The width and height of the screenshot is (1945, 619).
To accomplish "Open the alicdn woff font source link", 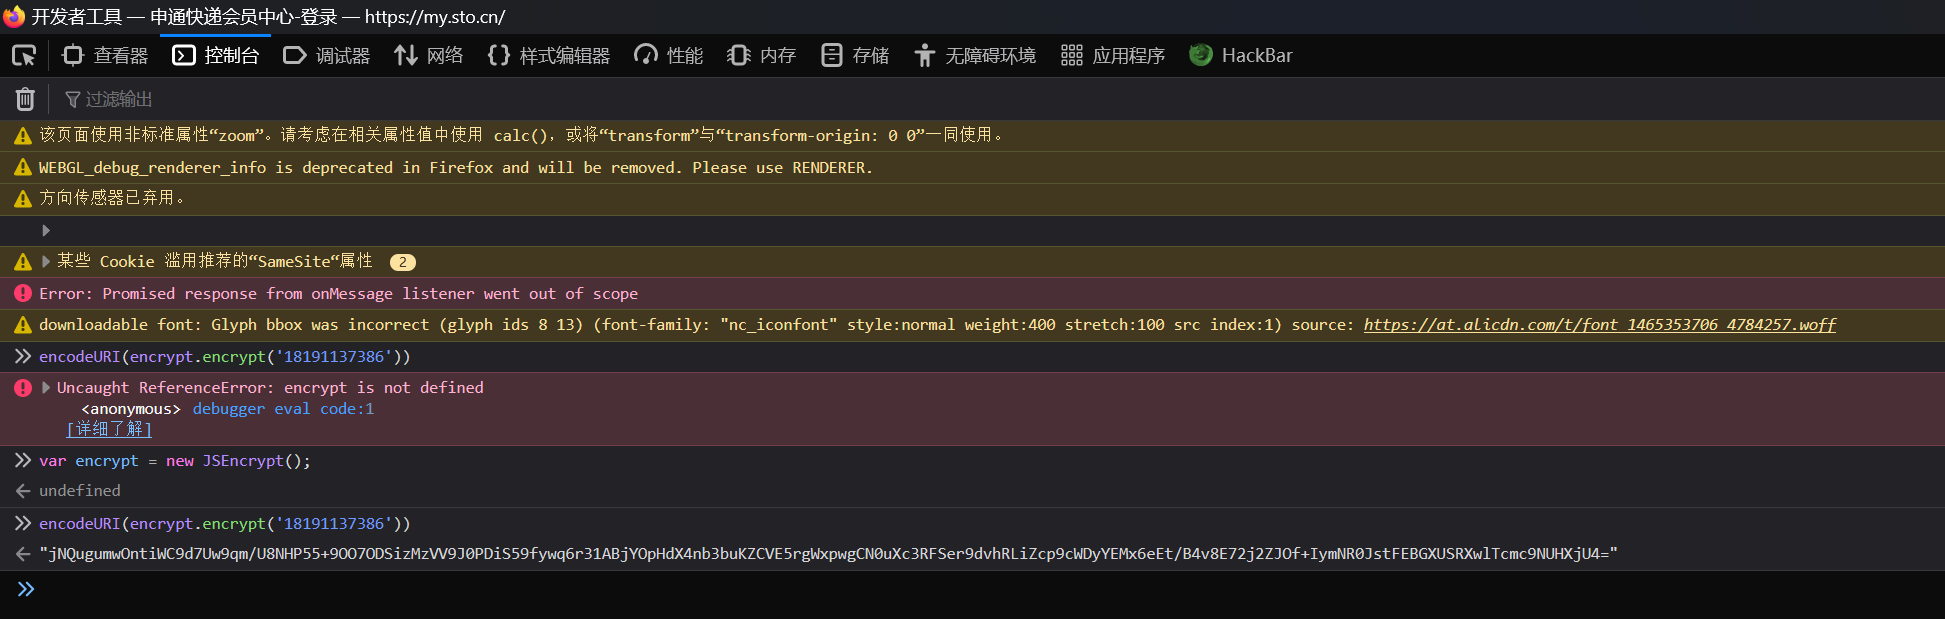I will 1599,325.
